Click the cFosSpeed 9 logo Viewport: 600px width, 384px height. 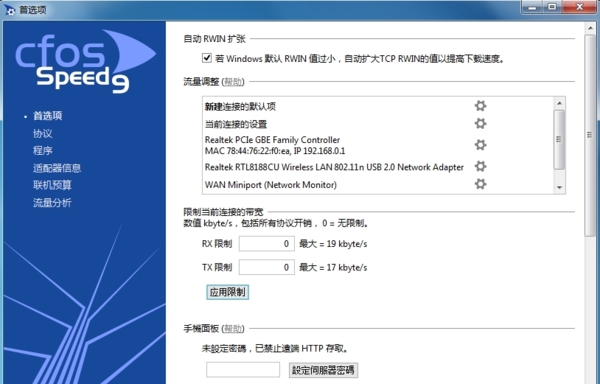(x=85, y=62)
